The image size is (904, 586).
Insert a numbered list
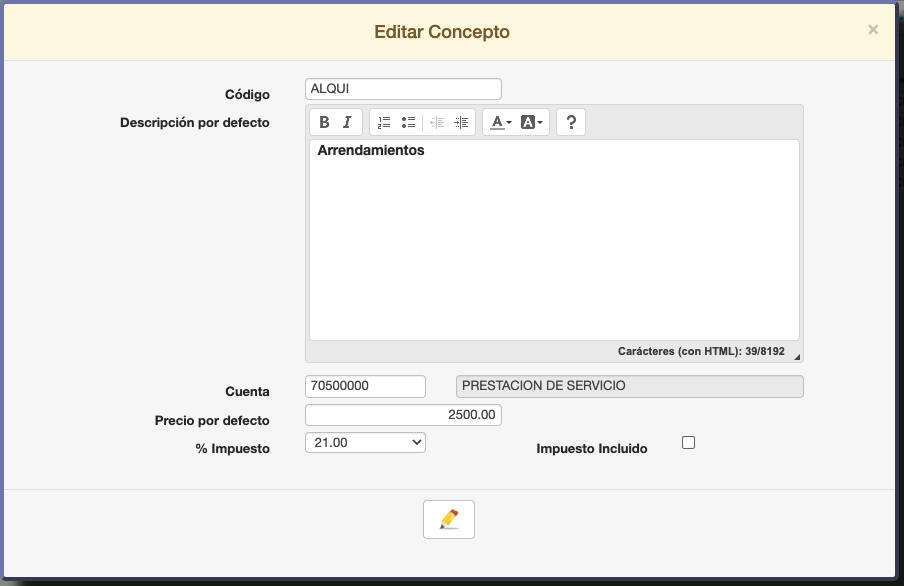pos(384,122)
